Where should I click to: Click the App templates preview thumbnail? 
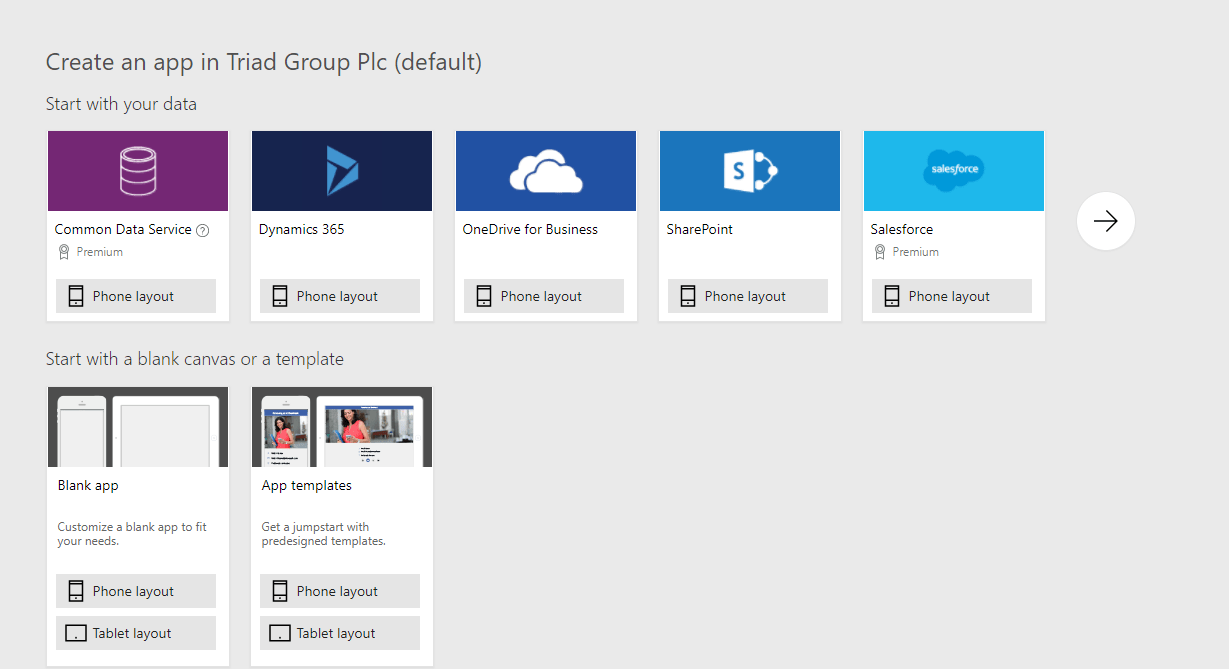click(342, 427)
